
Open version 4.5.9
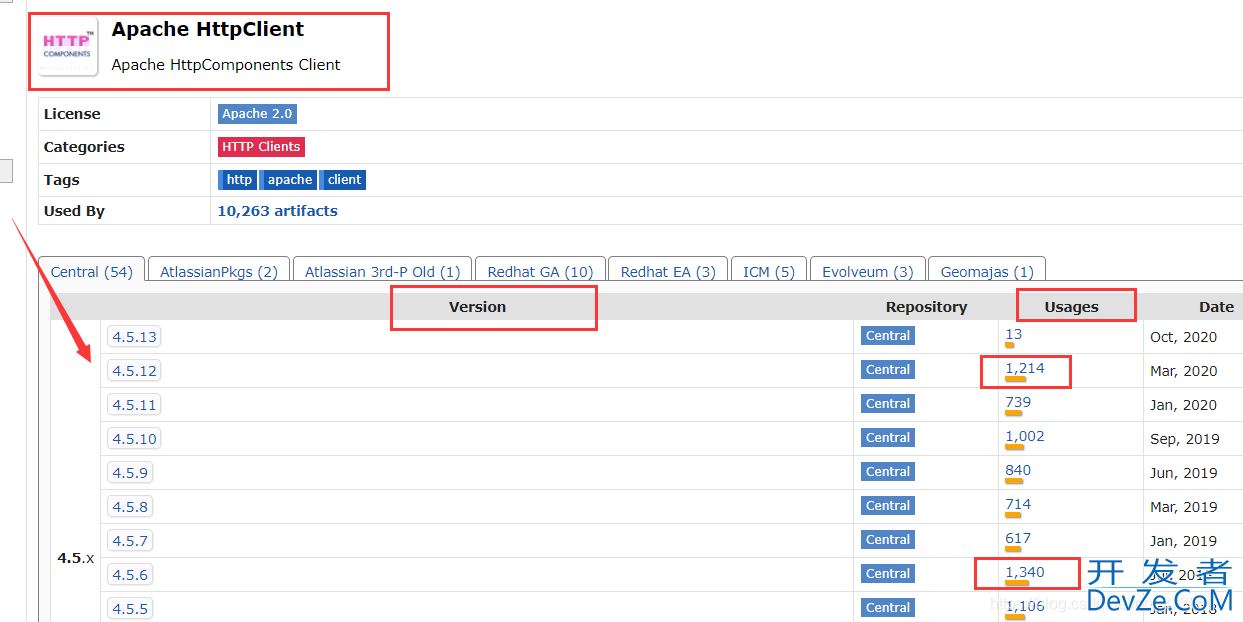click(130, 473)
